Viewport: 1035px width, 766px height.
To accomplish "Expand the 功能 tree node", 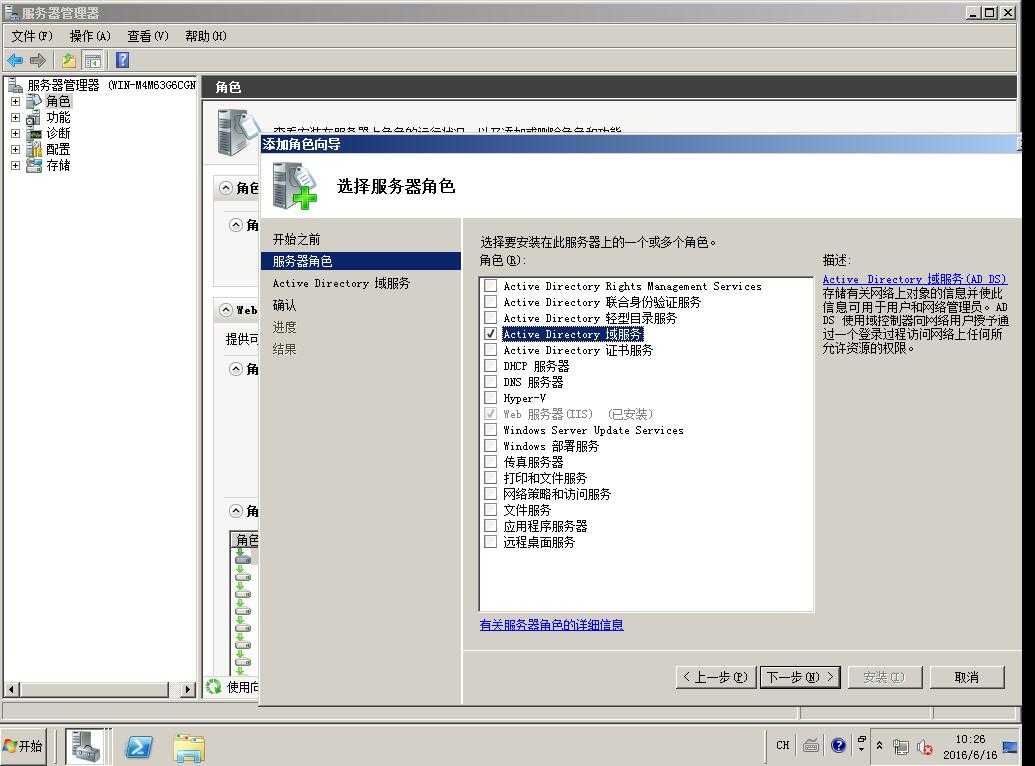I will pyautogui.click(x=15, y=118).
